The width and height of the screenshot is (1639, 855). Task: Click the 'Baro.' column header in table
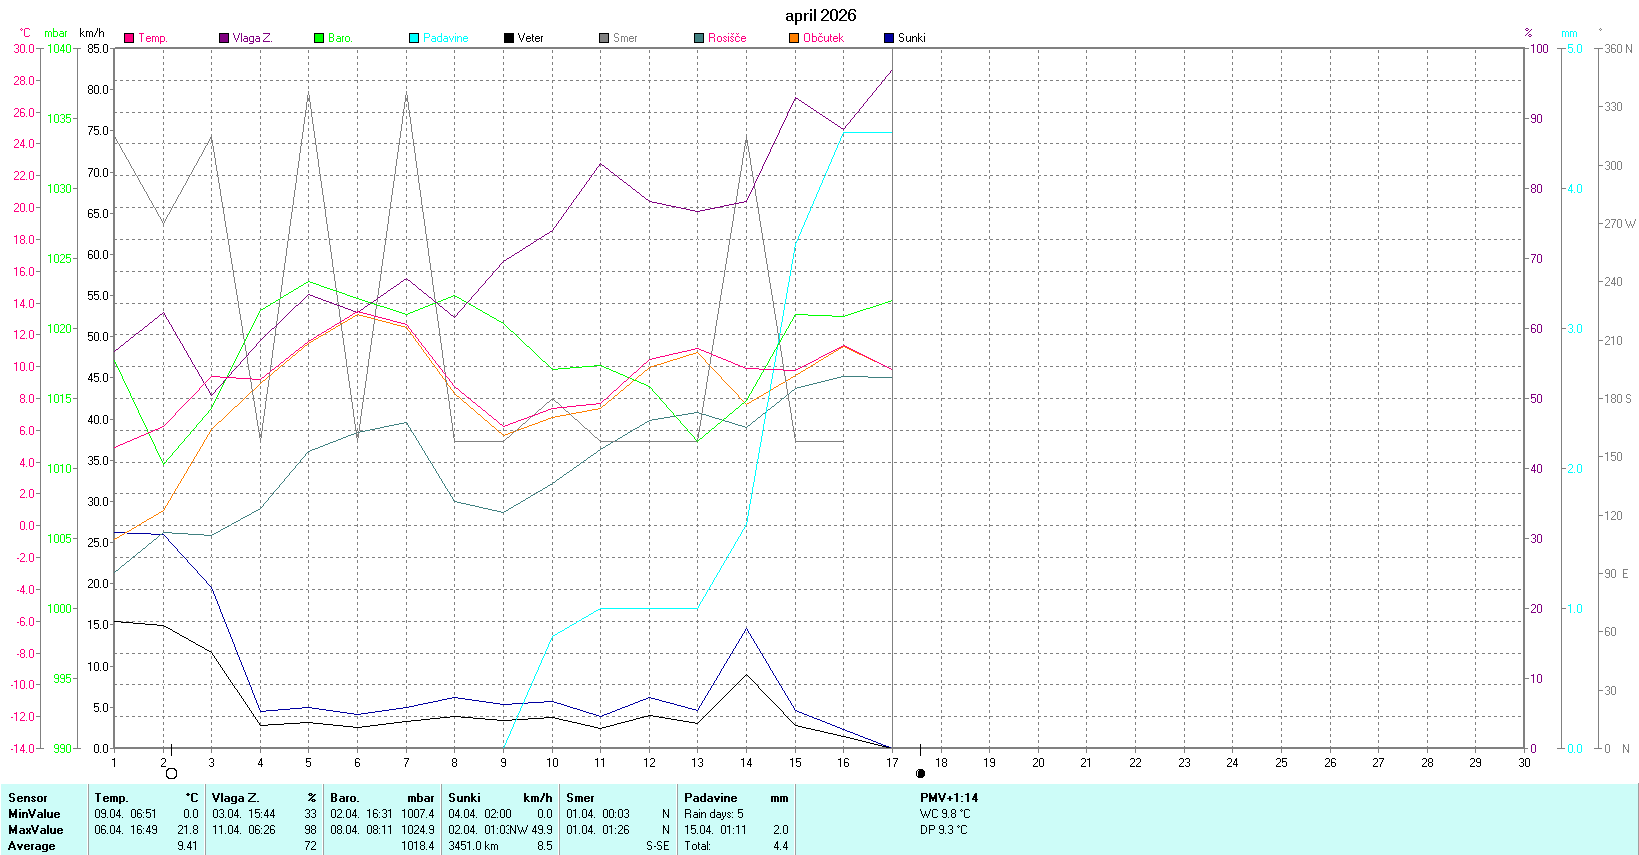(345, 798)
